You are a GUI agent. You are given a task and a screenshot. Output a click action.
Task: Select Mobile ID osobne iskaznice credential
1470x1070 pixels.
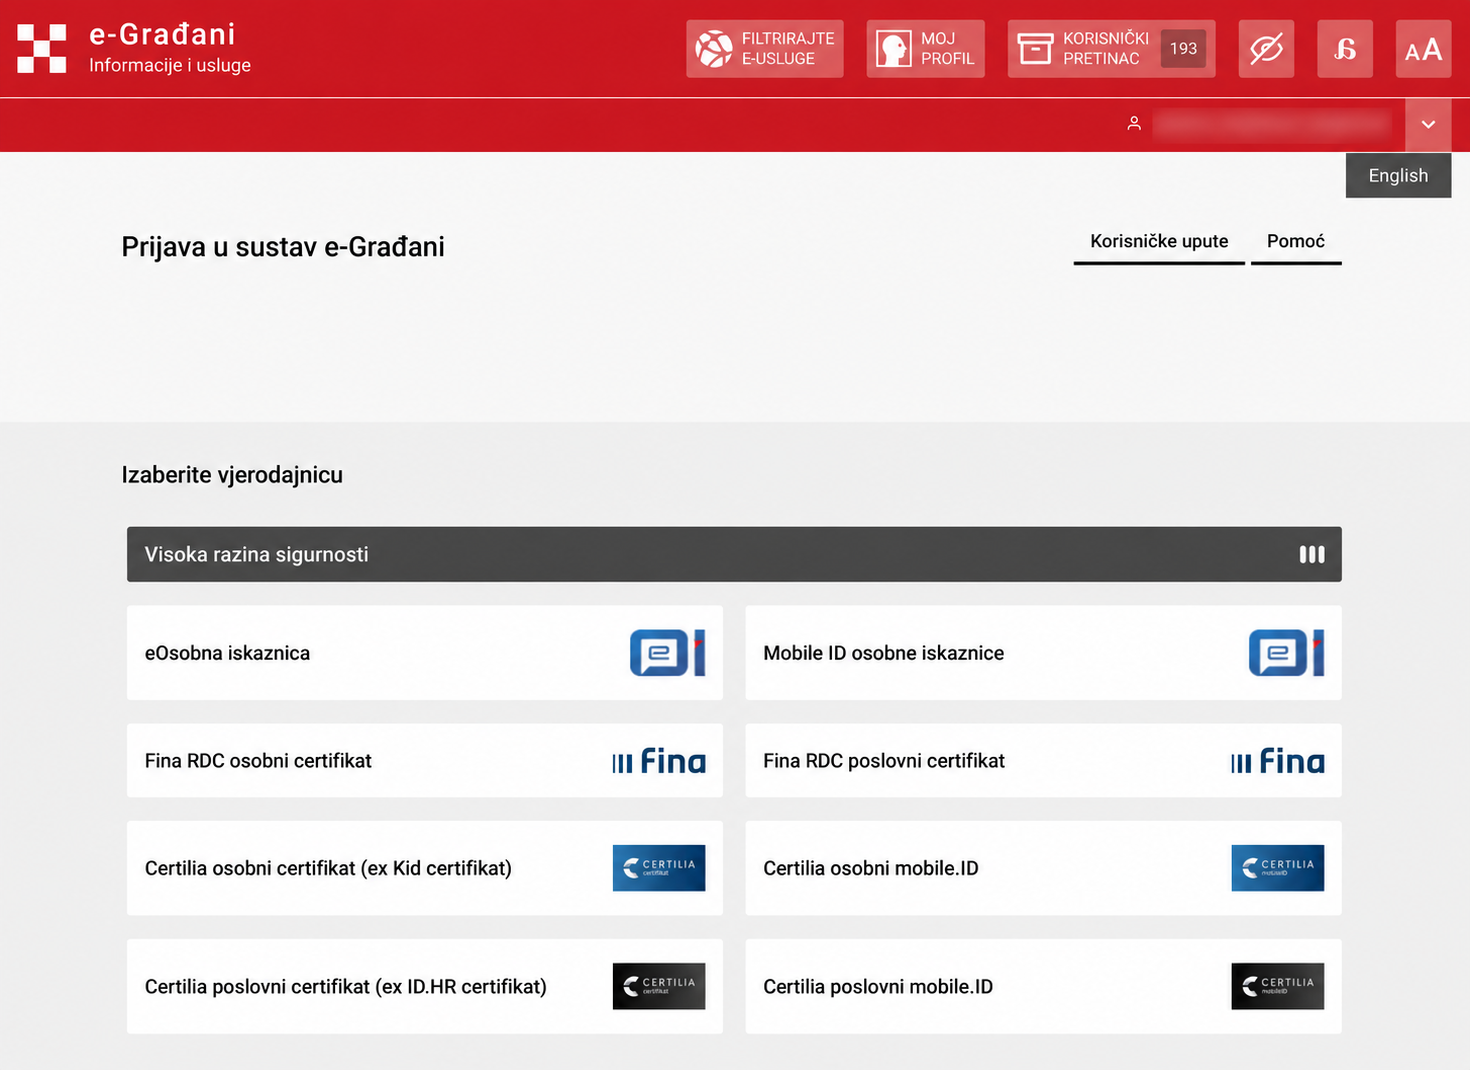tap(1043, 653)
